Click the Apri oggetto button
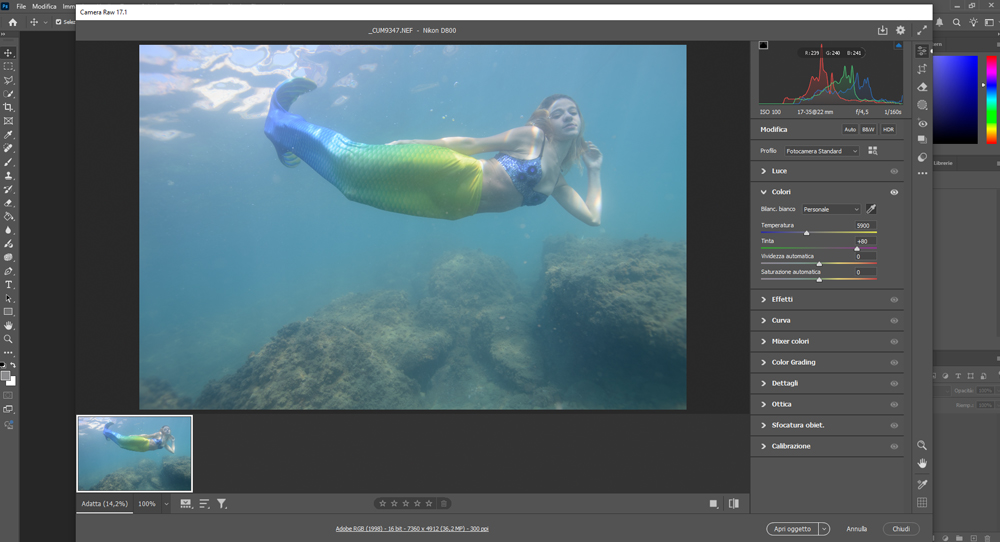The width and height of the screenshot is (1000, 542). click(791, 529)
